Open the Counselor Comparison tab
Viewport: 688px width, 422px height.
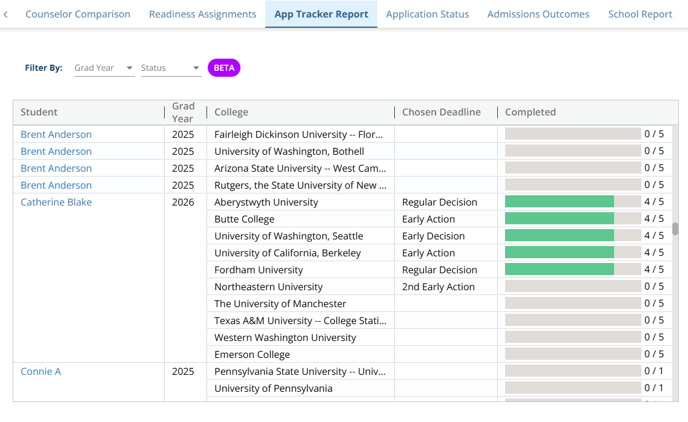tap(78, 14)
